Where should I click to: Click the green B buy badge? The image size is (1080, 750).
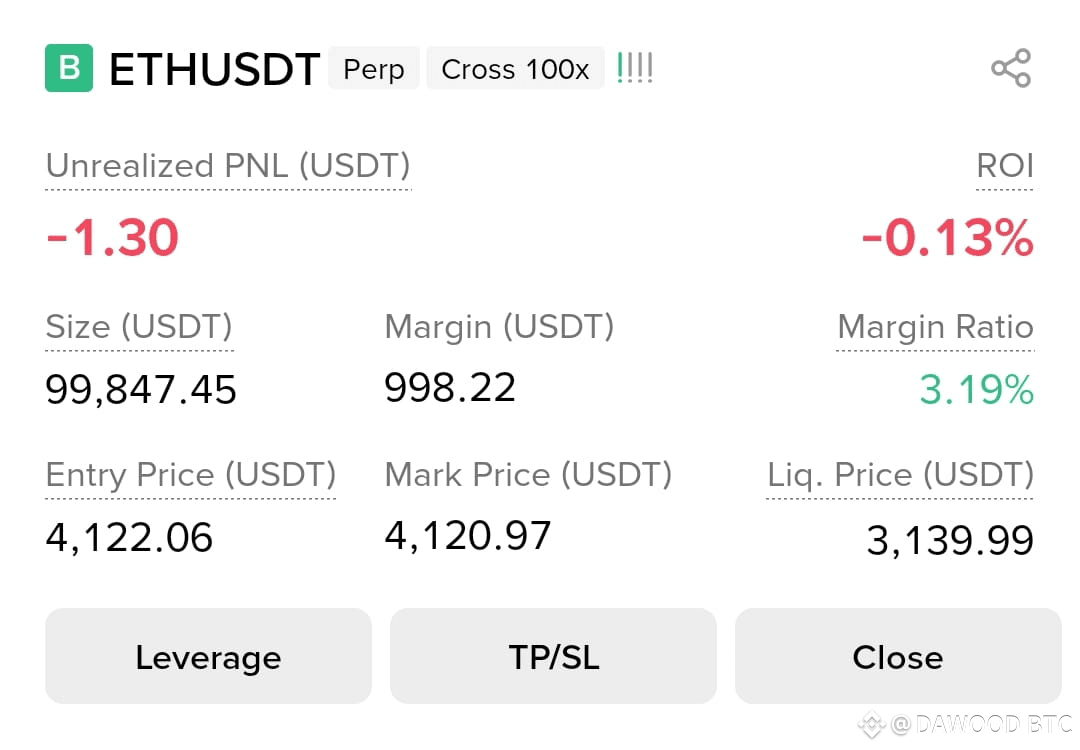coord(69,67)
